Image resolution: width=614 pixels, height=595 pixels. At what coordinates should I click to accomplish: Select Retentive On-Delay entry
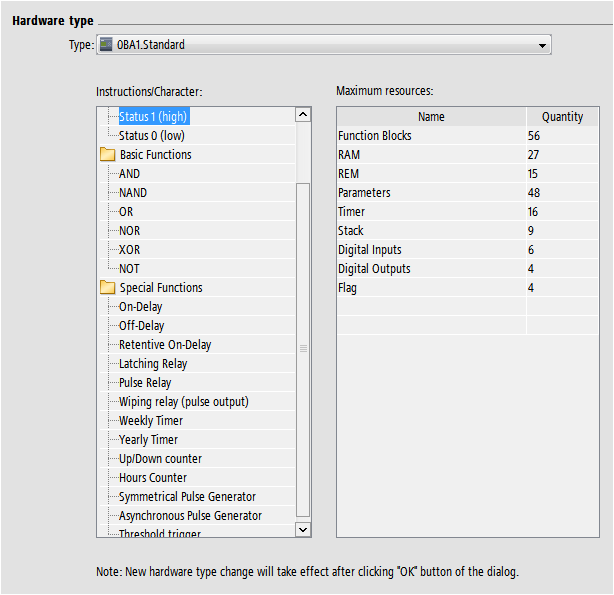pos(165,345)
